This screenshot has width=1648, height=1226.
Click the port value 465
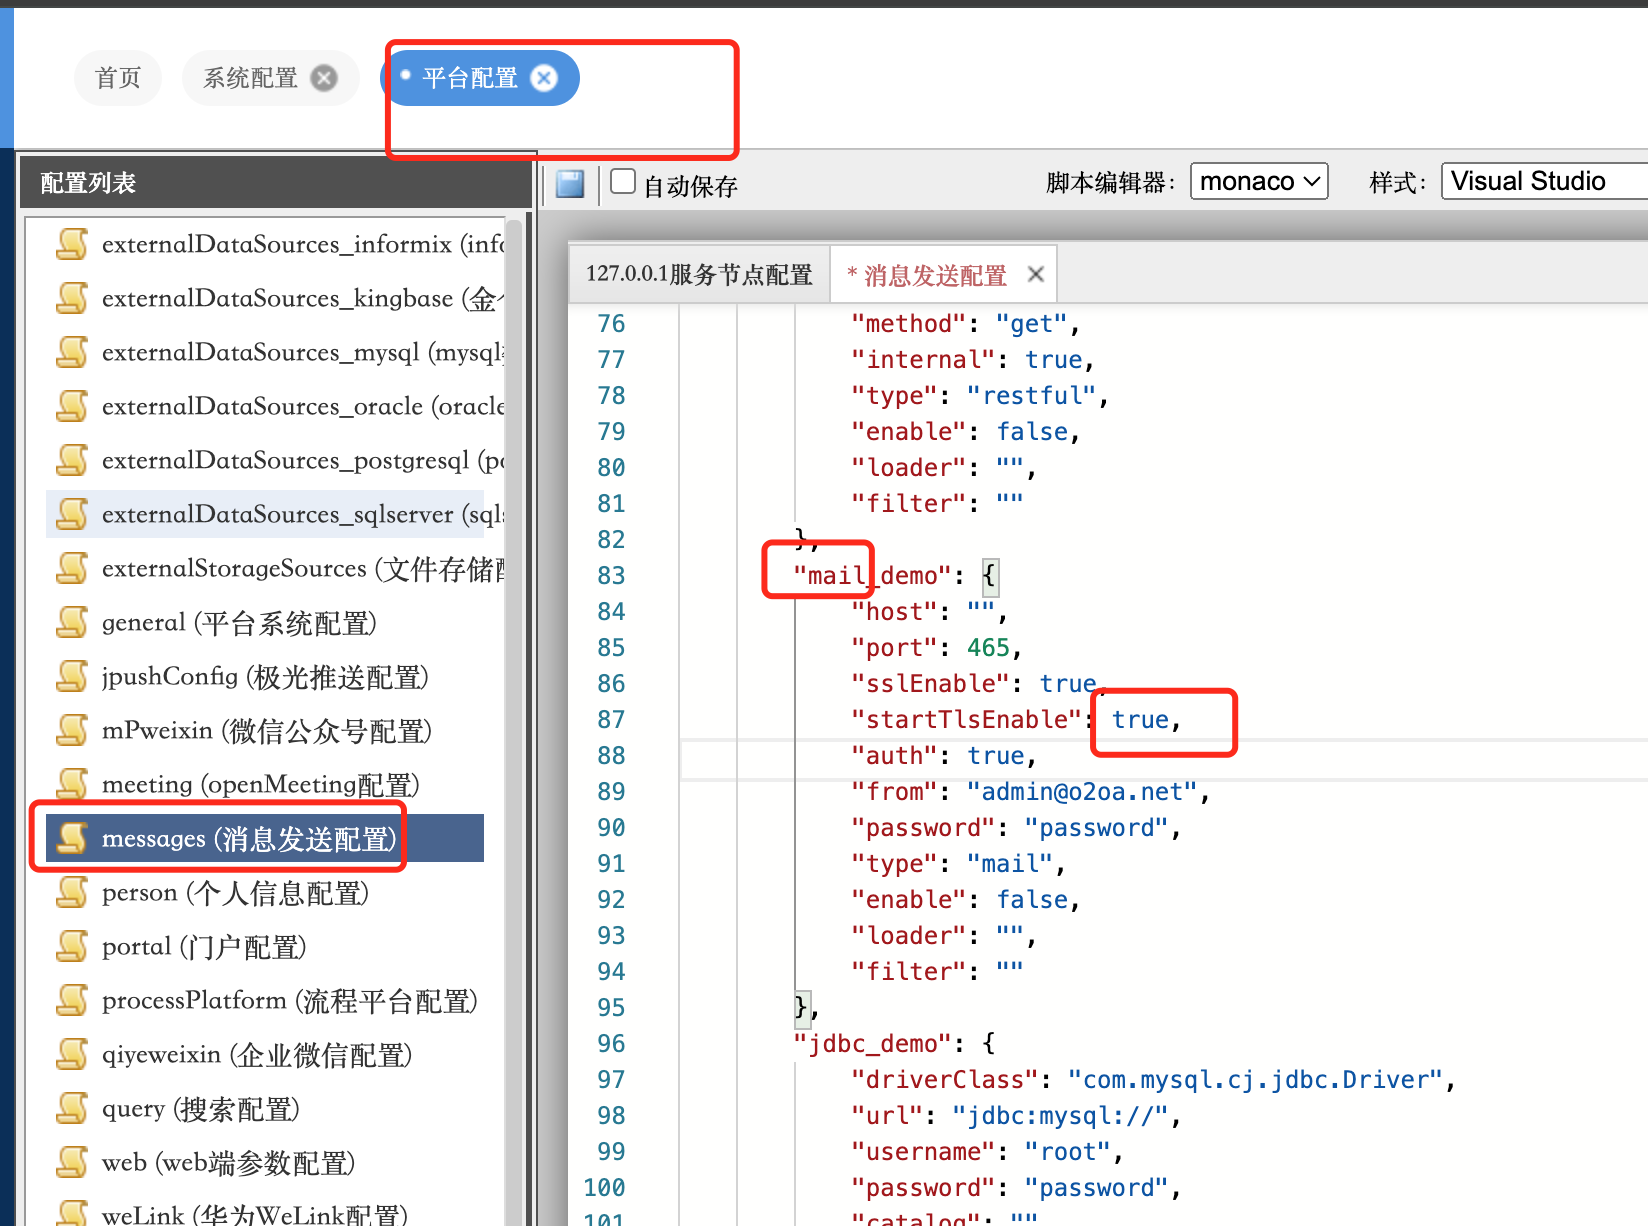tap(988, 647)
